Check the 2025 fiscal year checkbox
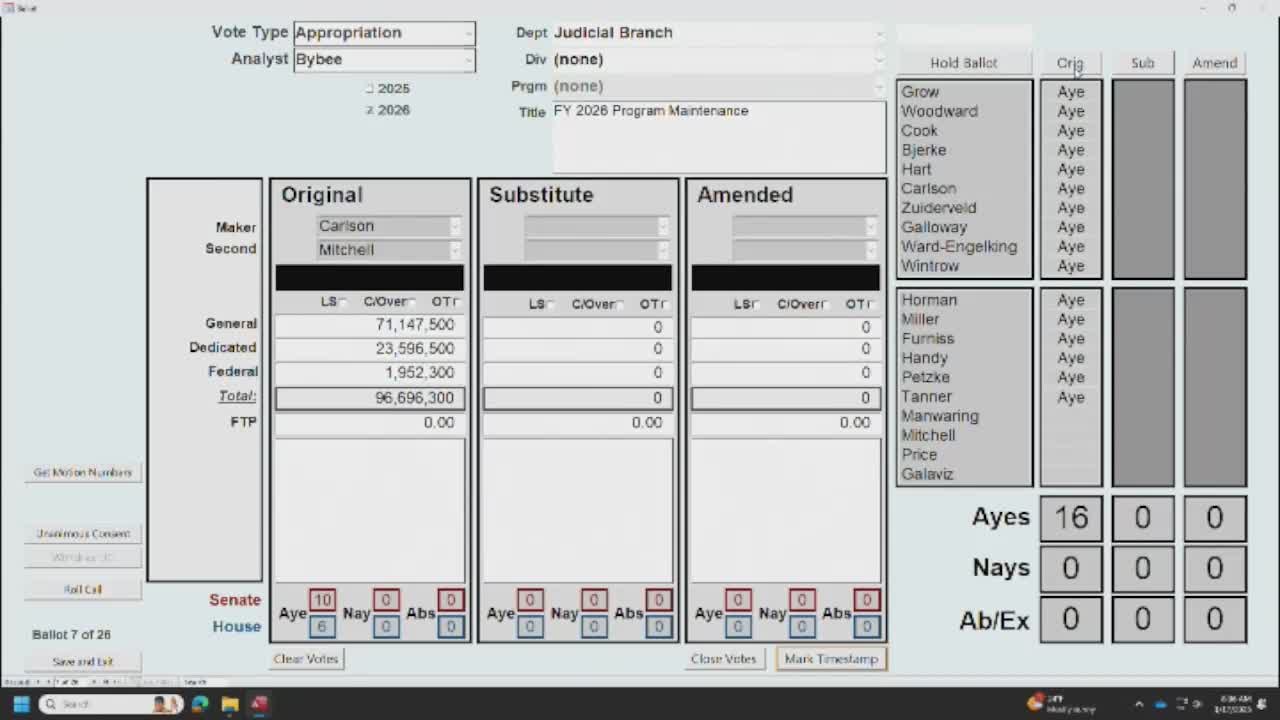 pos(370,89)
